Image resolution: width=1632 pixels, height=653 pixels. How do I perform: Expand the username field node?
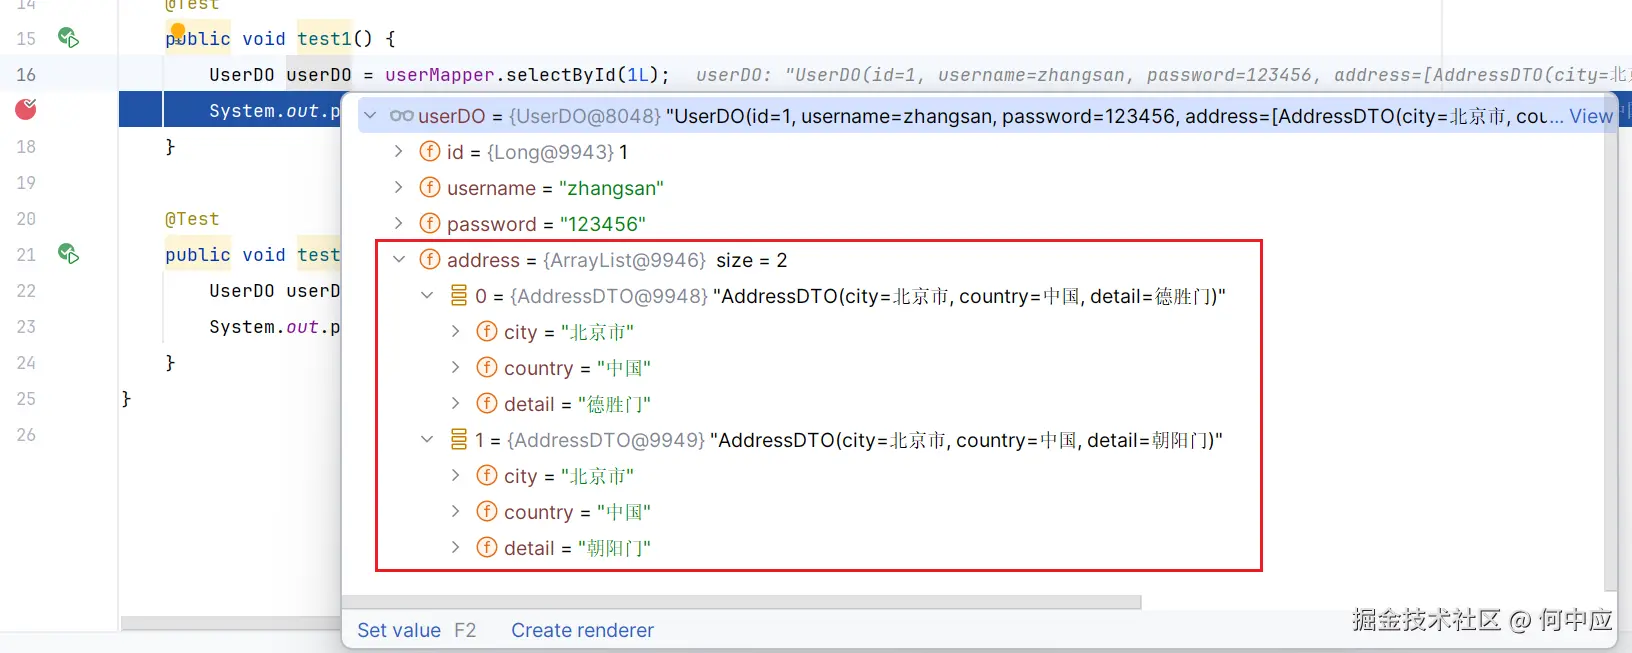click(398, 188)
